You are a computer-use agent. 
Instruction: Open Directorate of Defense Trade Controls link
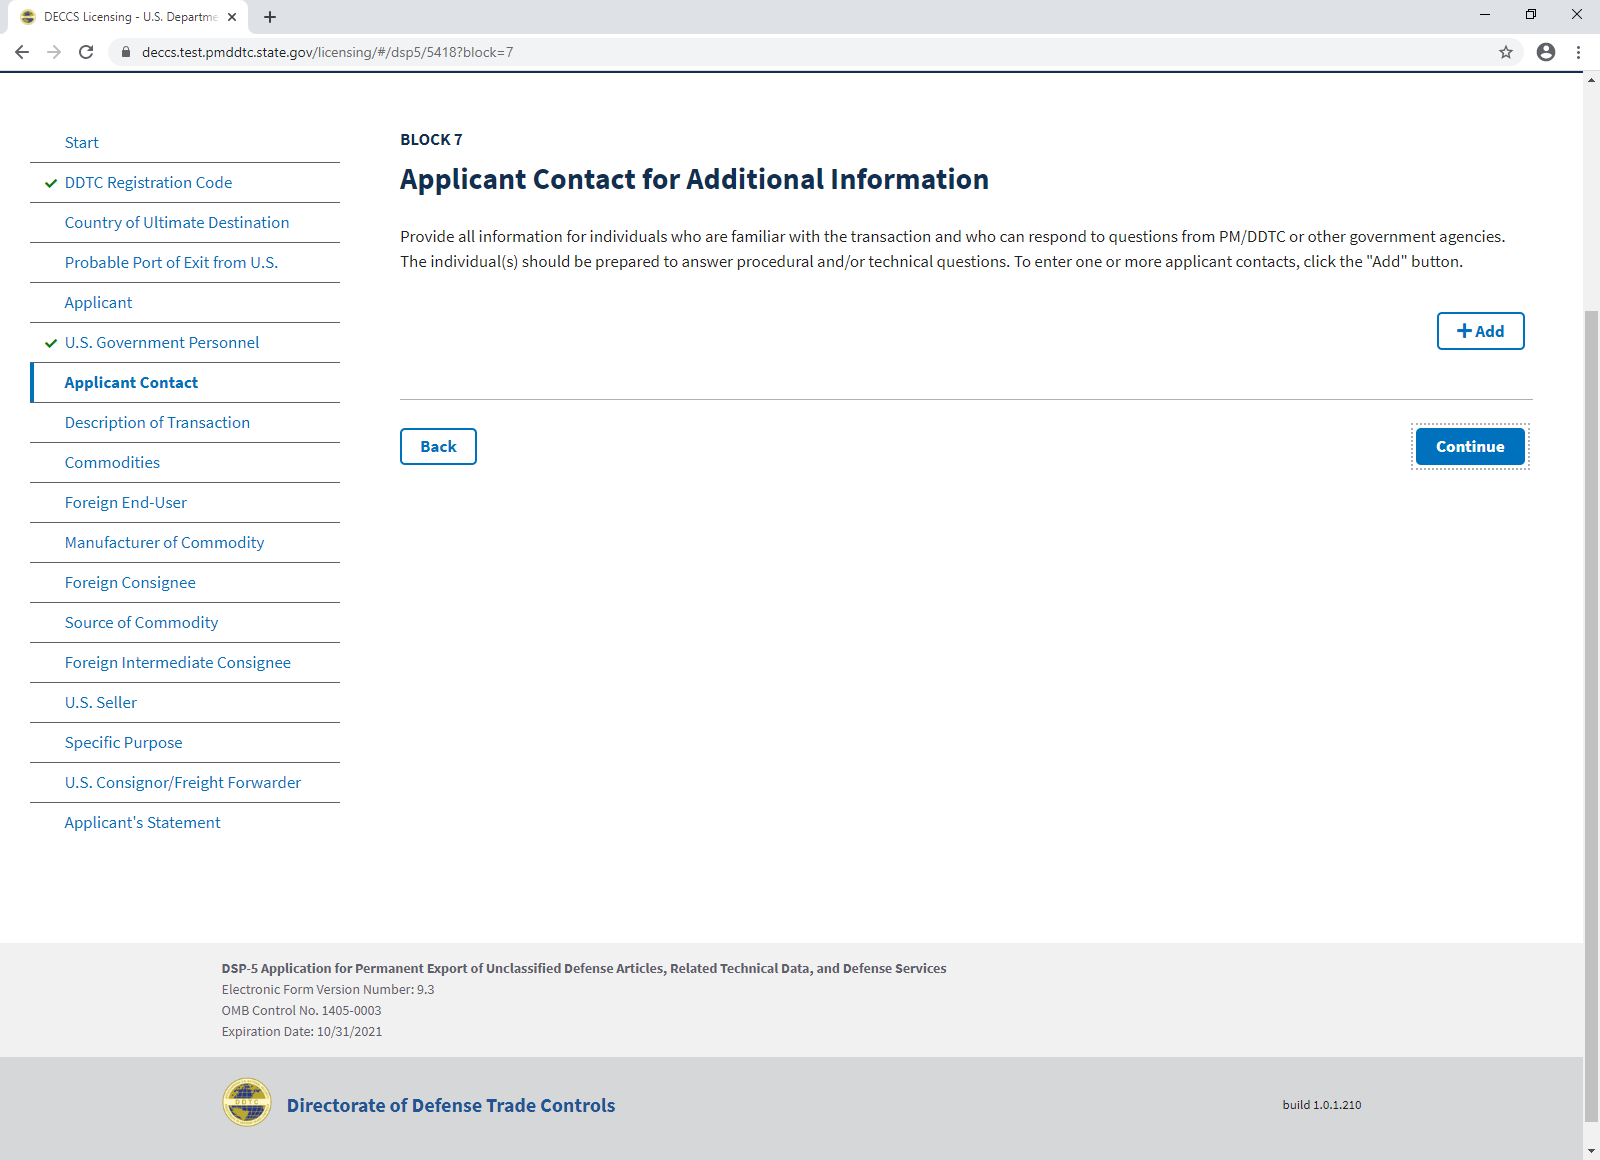[450, 1105]
